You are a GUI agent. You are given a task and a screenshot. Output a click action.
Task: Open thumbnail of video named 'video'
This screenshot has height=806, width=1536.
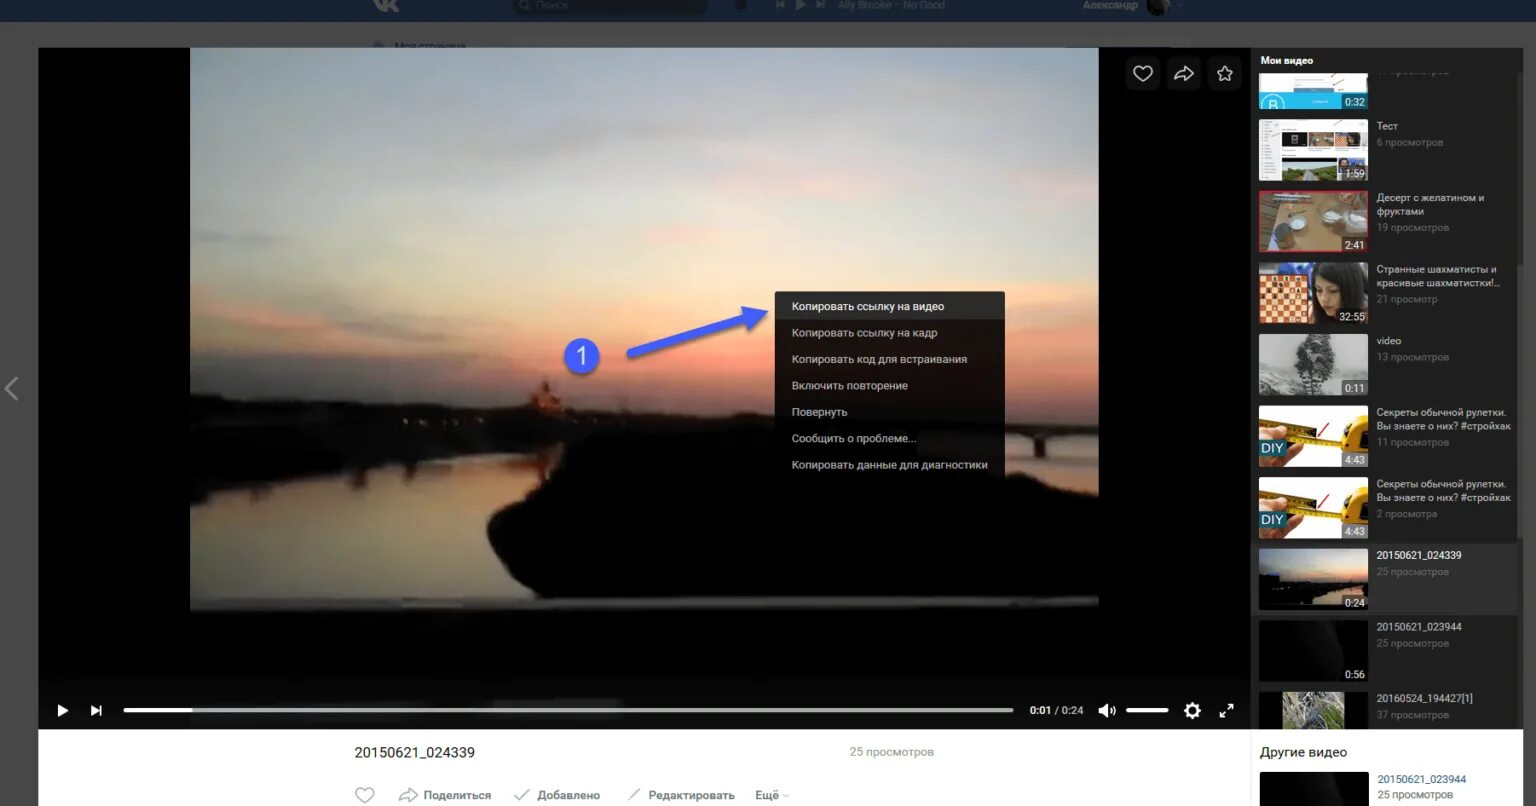[x=1313, y=365]
